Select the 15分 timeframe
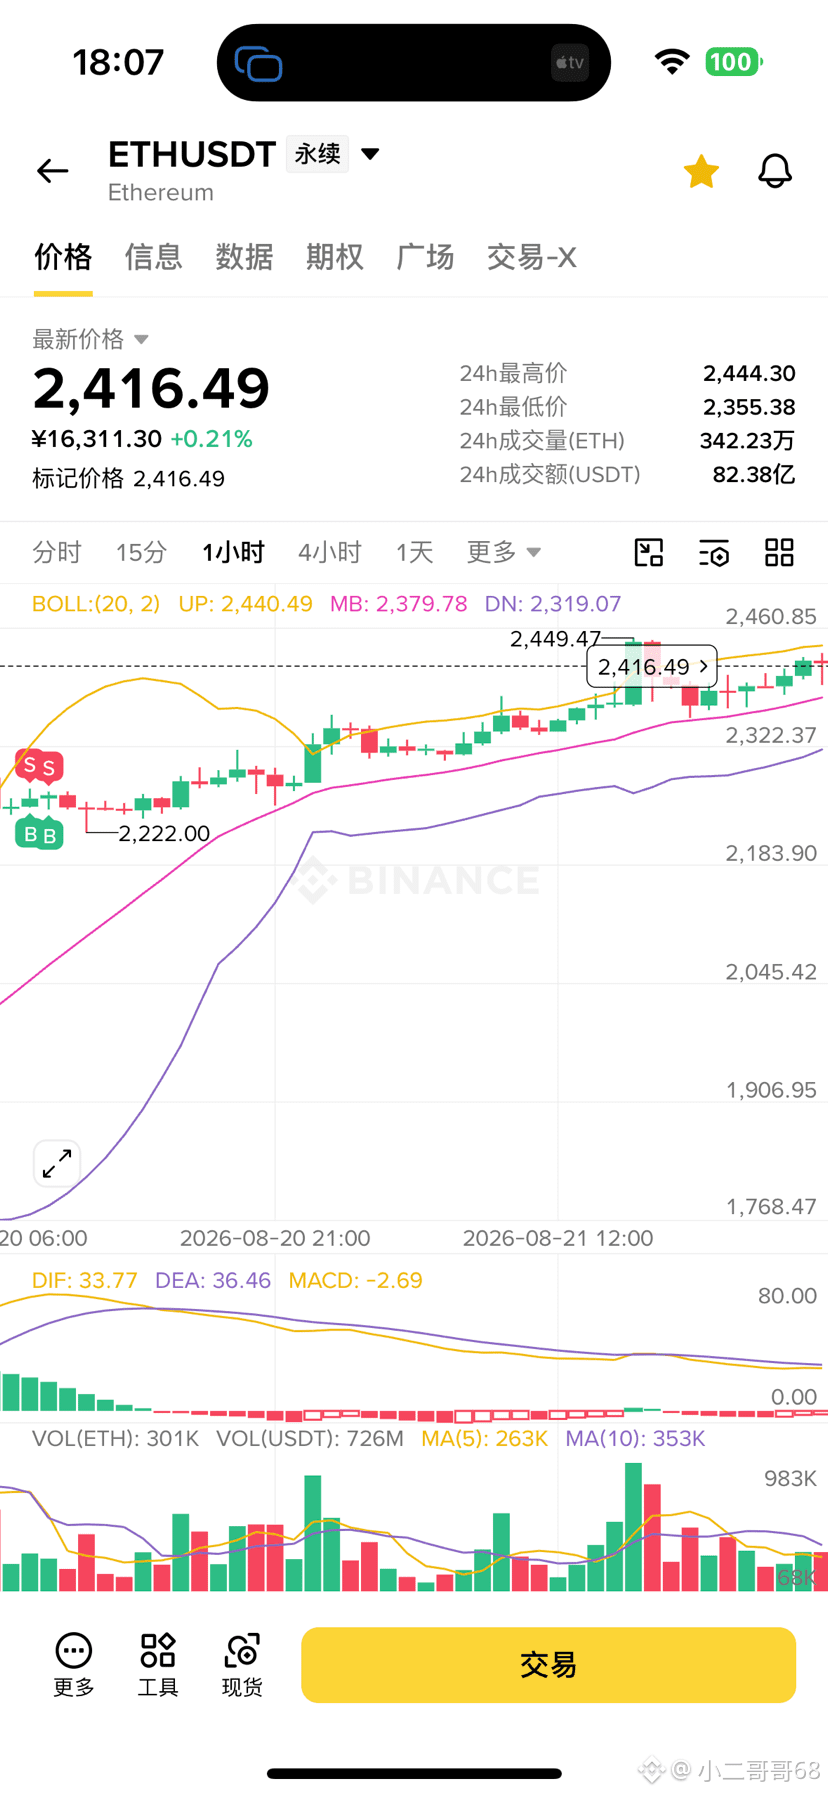This screenshot has width=828, height=1796. pos(141,552)
